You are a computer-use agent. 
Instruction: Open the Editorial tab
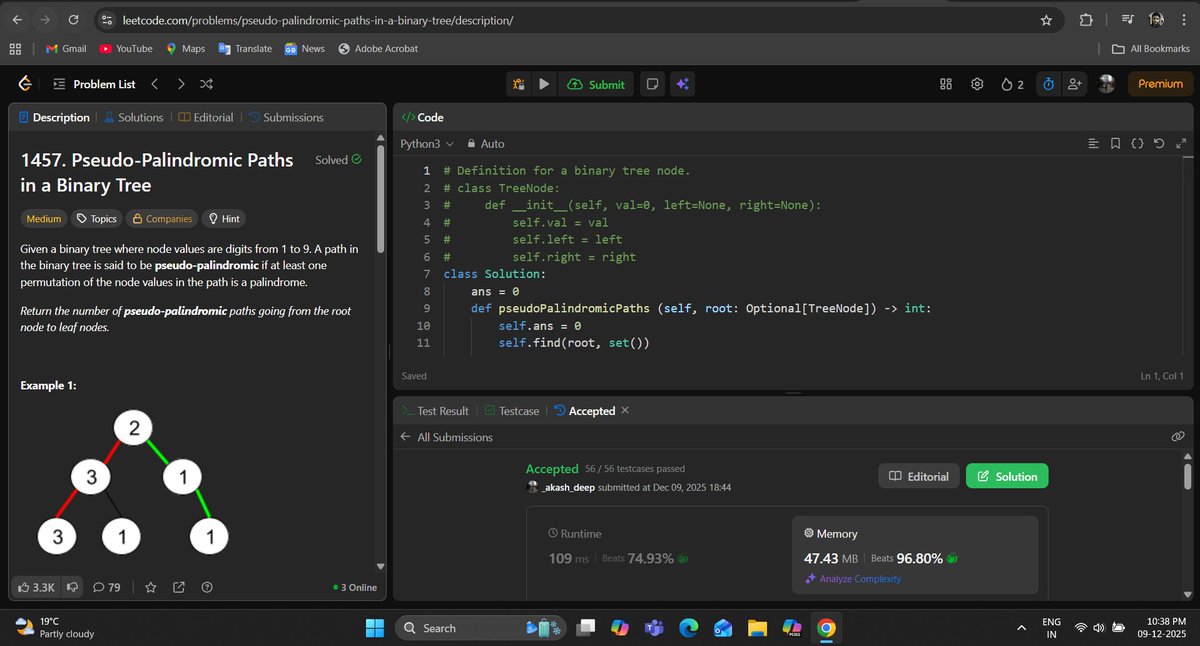(x=206, y=117)
